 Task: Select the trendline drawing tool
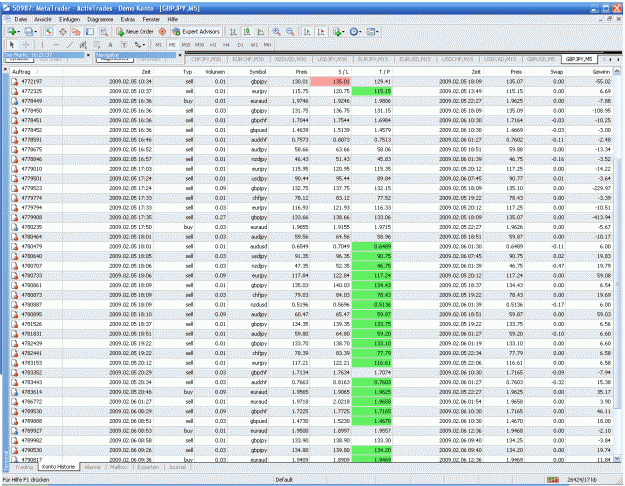[69, 45]
